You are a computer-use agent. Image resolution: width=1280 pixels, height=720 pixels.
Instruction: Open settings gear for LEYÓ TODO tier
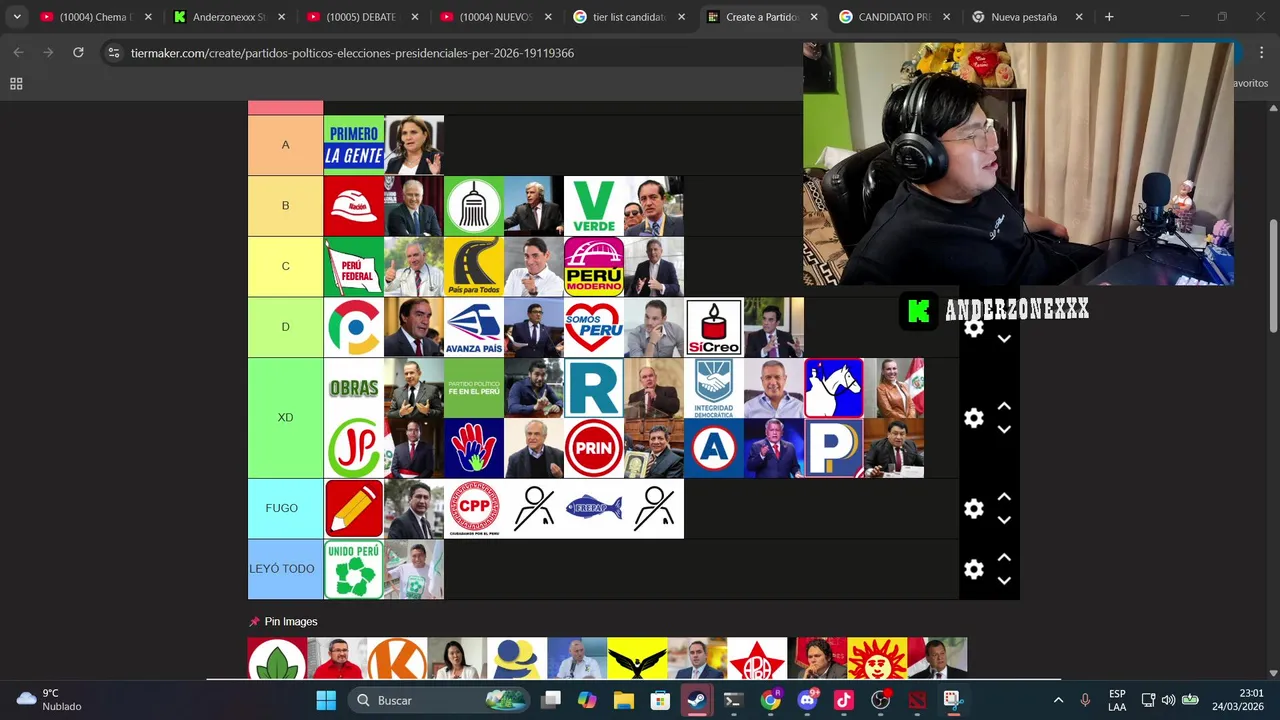pos(974,569)
